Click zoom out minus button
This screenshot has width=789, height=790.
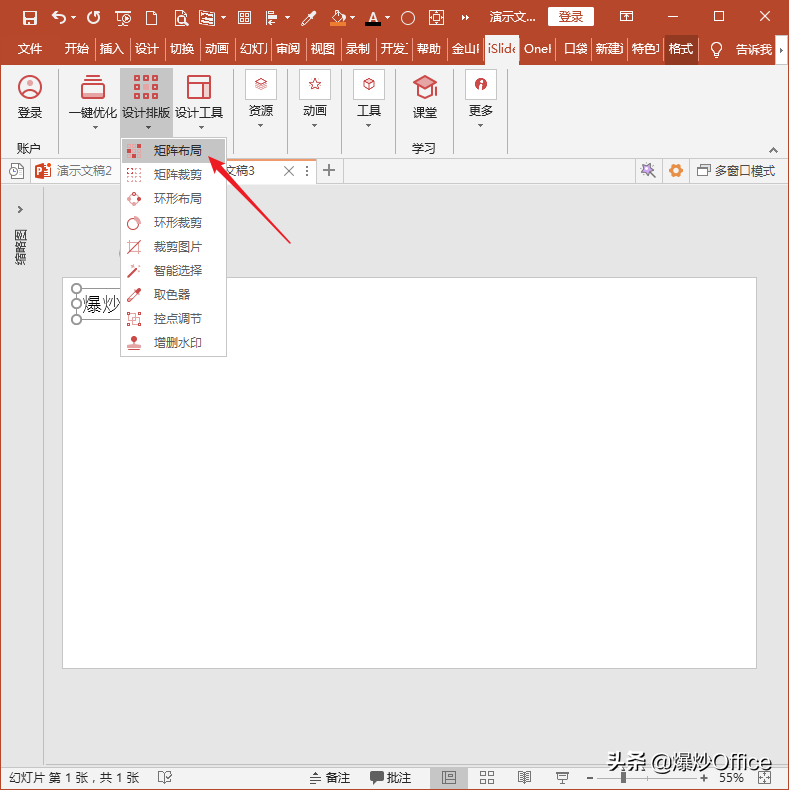590,778
